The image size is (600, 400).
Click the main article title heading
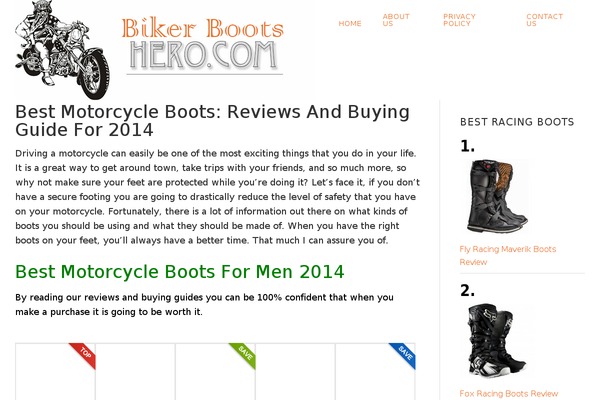(212, 121)
